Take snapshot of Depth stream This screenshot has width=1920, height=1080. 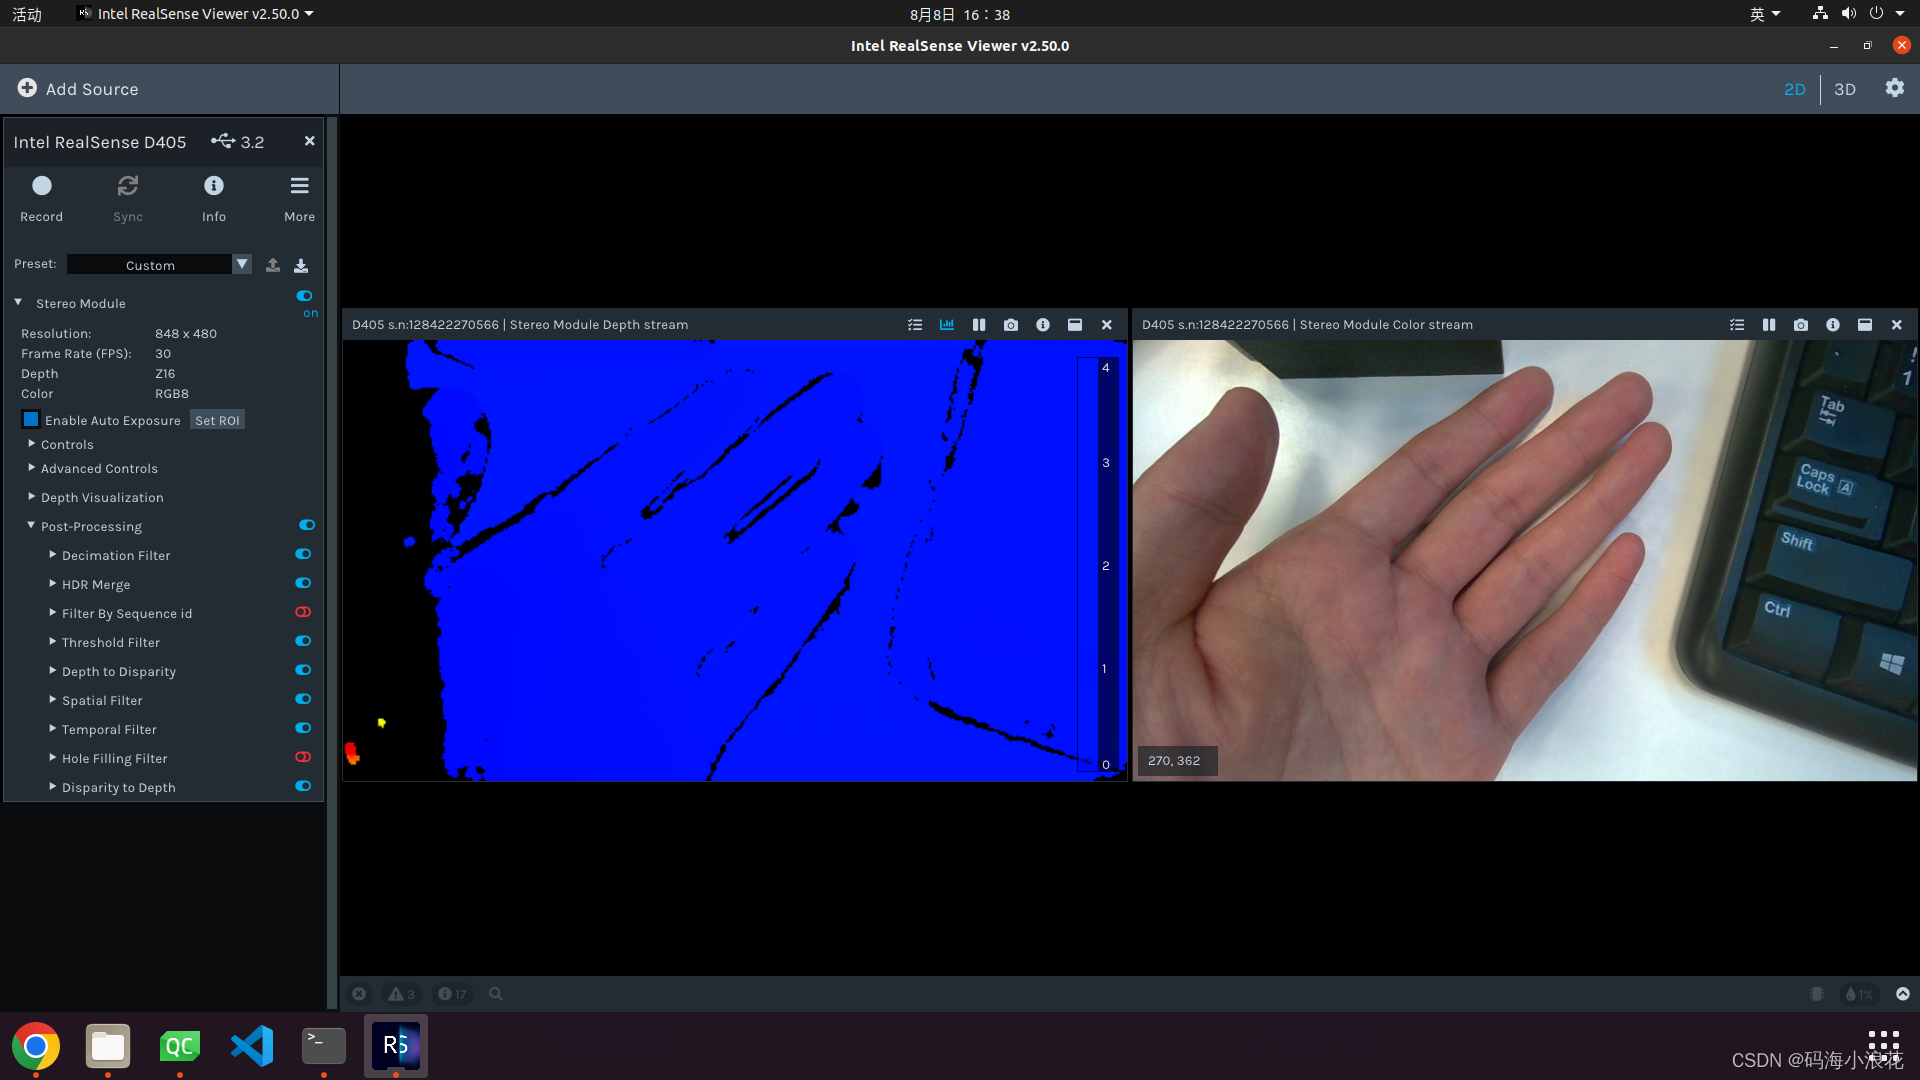coord(1011,325)
